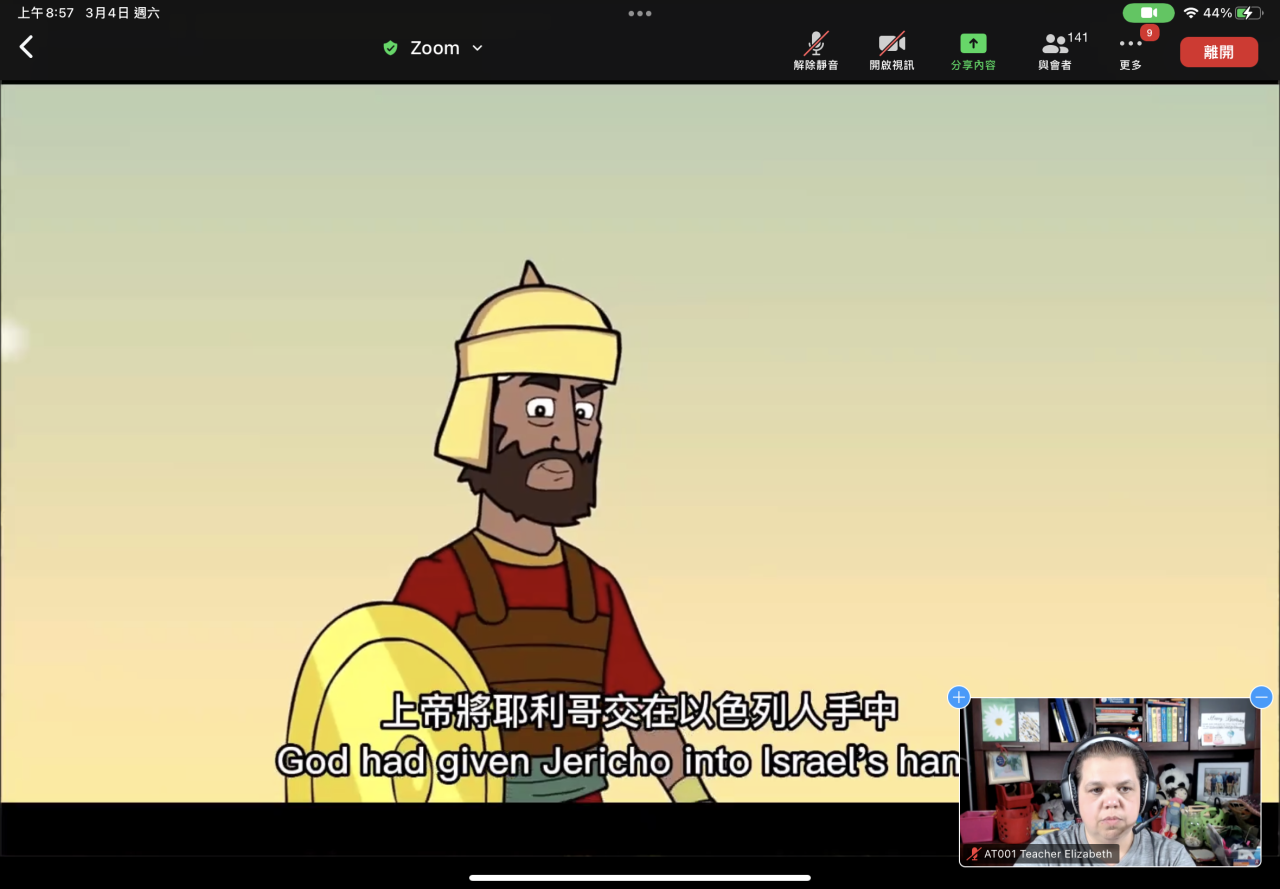1280x889 pixels.
Task: Tap the green encryption shield icon
Action: [x=390, y=48]
